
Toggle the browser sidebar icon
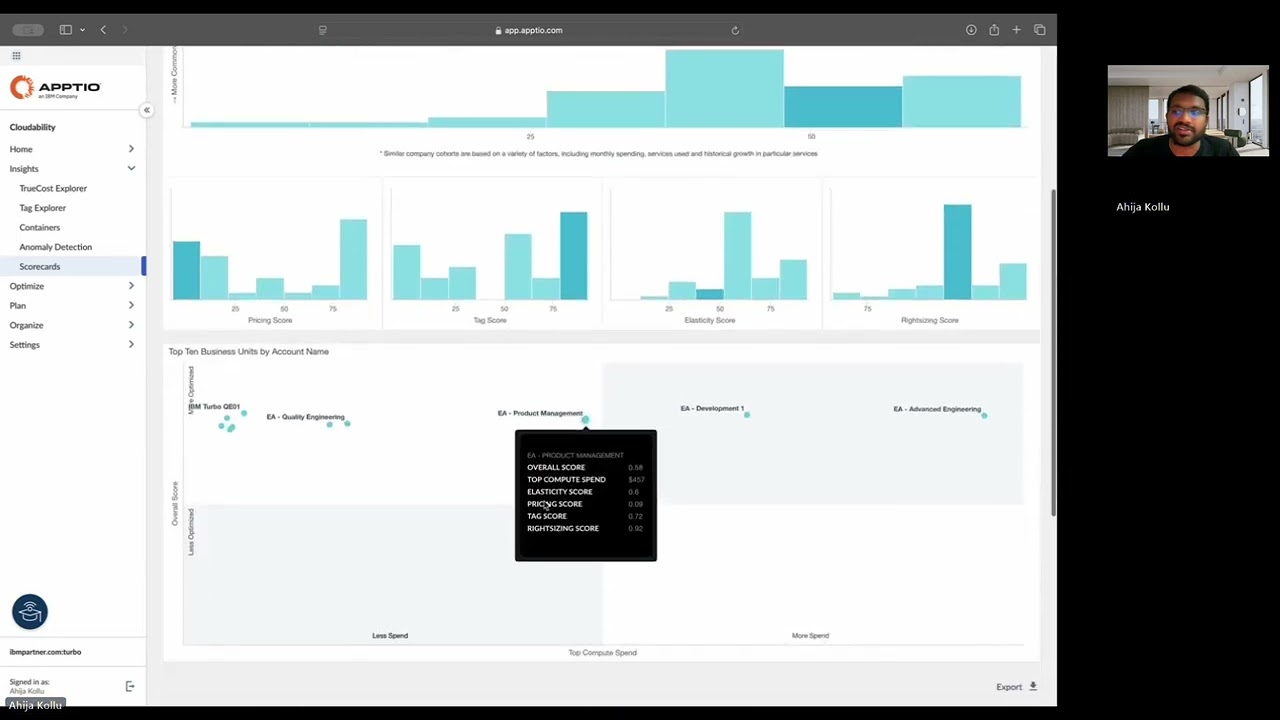click(65, 30)
